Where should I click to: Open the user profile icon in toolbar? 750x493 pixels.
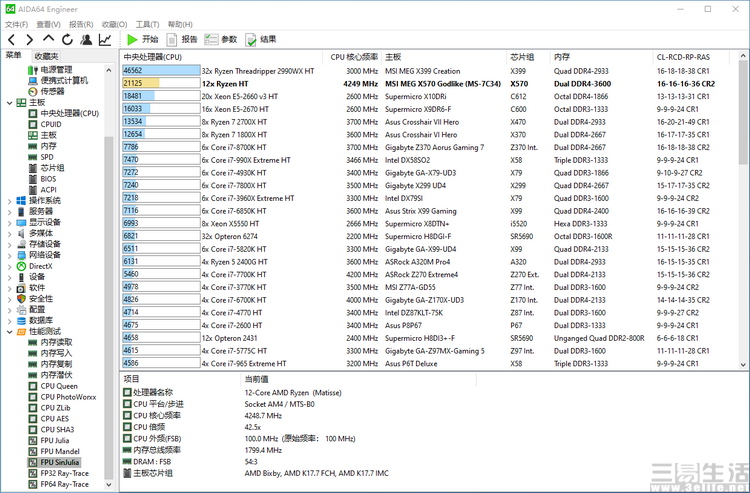coord(86,40)
